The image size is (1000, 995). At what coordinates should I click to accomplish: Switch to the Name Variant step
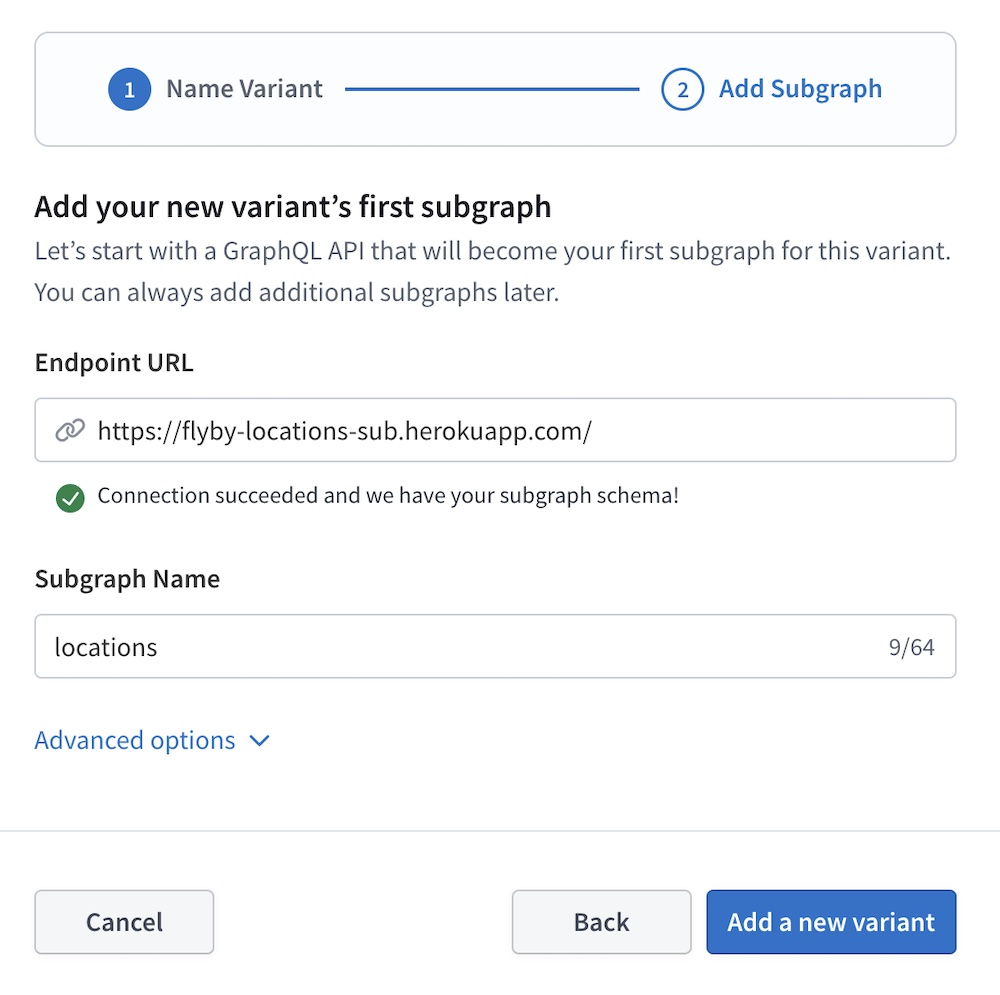(246, 89)
